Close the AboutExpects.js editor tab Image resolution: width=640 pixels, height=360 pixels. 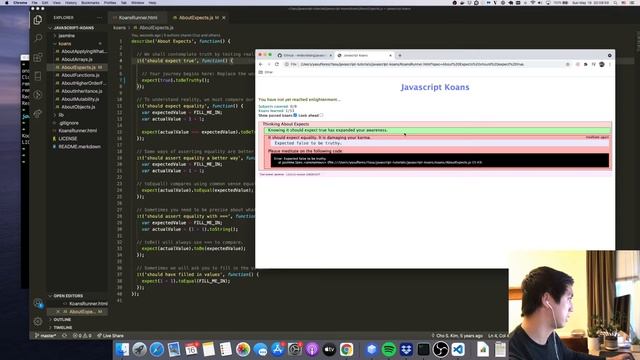[x=224, y=18]
